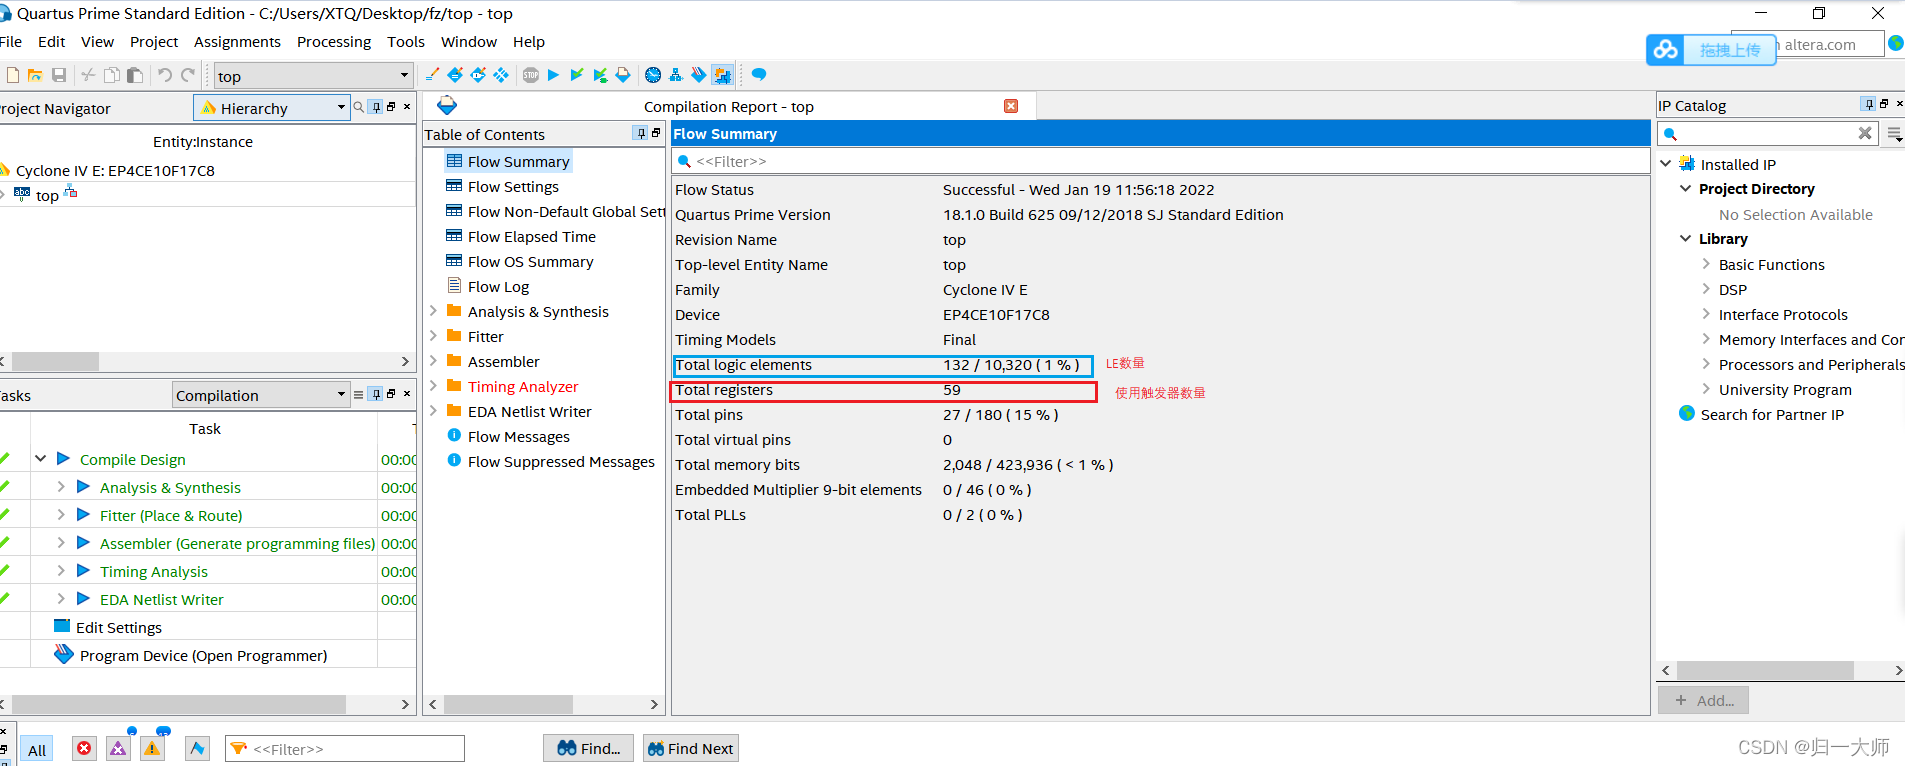Viewport: 1905px width, 766px height.
Task: Click the Stop Processing icon
Action: [531, 75]
